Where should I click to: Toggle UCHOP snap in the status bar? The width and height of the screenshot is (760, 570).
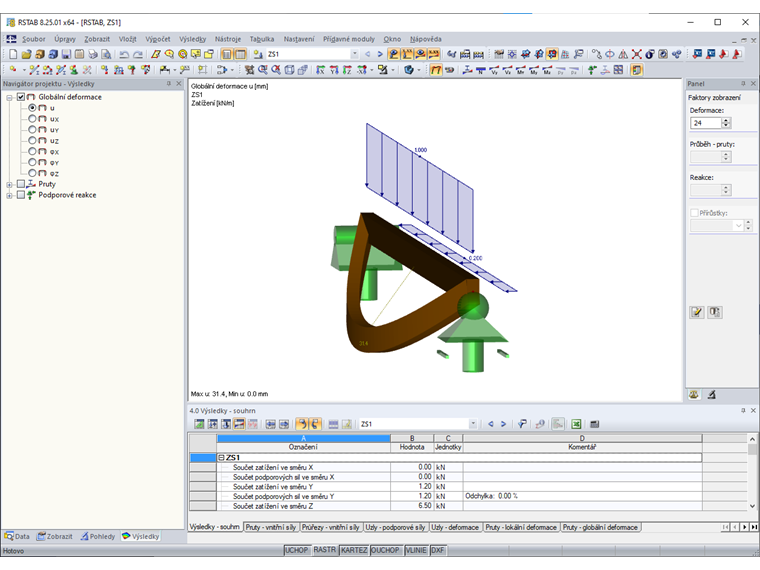pos(297,551)
